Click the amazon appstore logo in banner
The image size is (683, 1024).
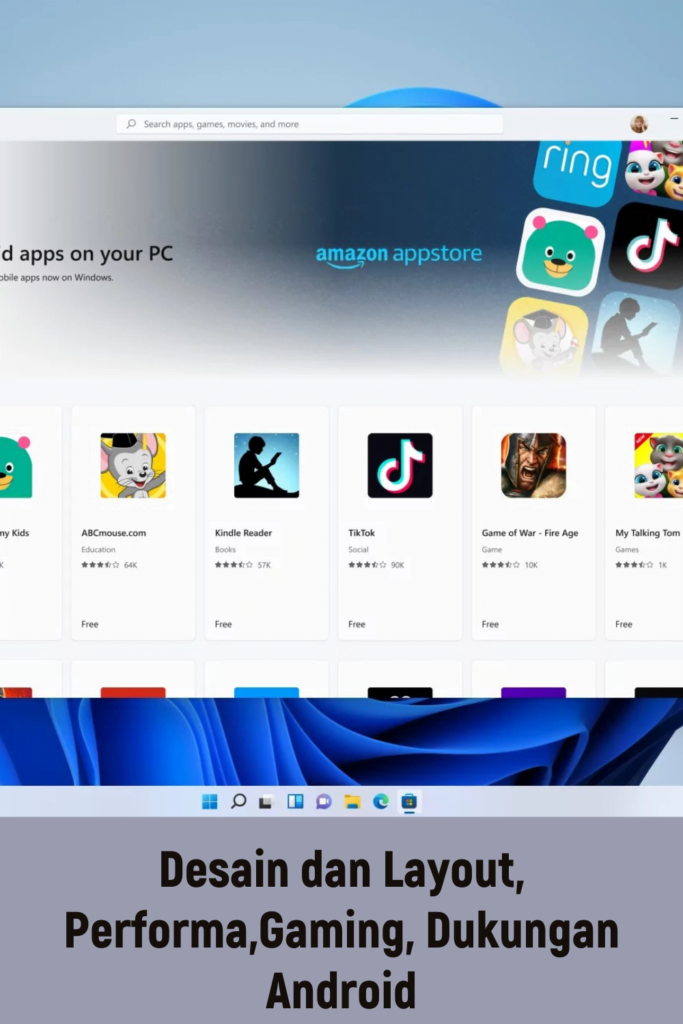[398, 255]
